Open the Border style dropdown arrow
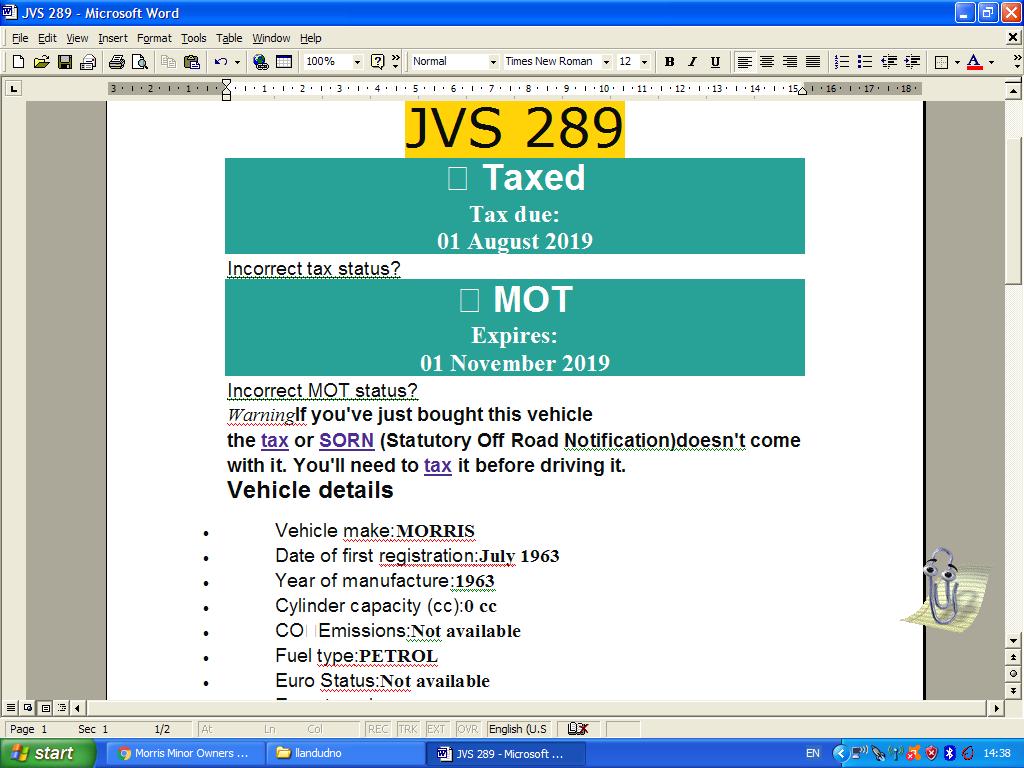The width and height of the screenshot is (1024, 768). coord(957,62)
